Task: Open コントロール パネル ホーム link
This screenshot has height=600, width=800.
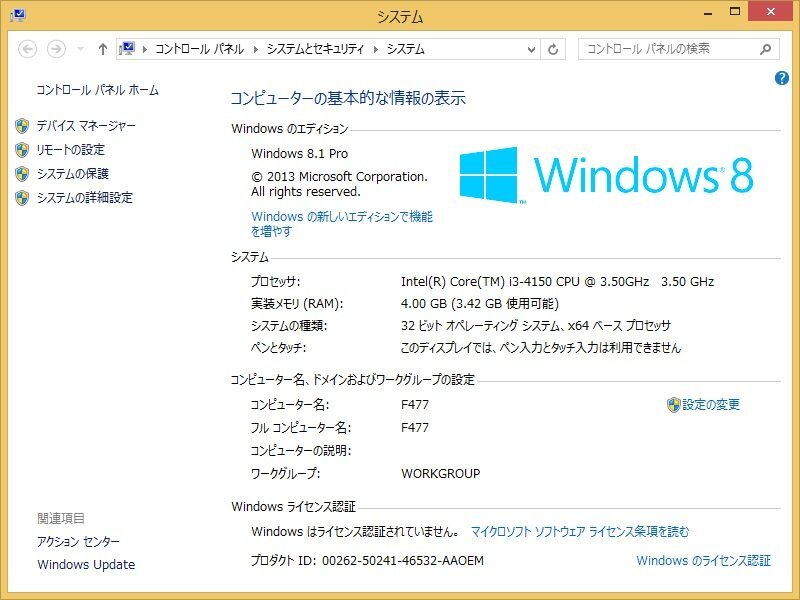Action: click(97, 90)
